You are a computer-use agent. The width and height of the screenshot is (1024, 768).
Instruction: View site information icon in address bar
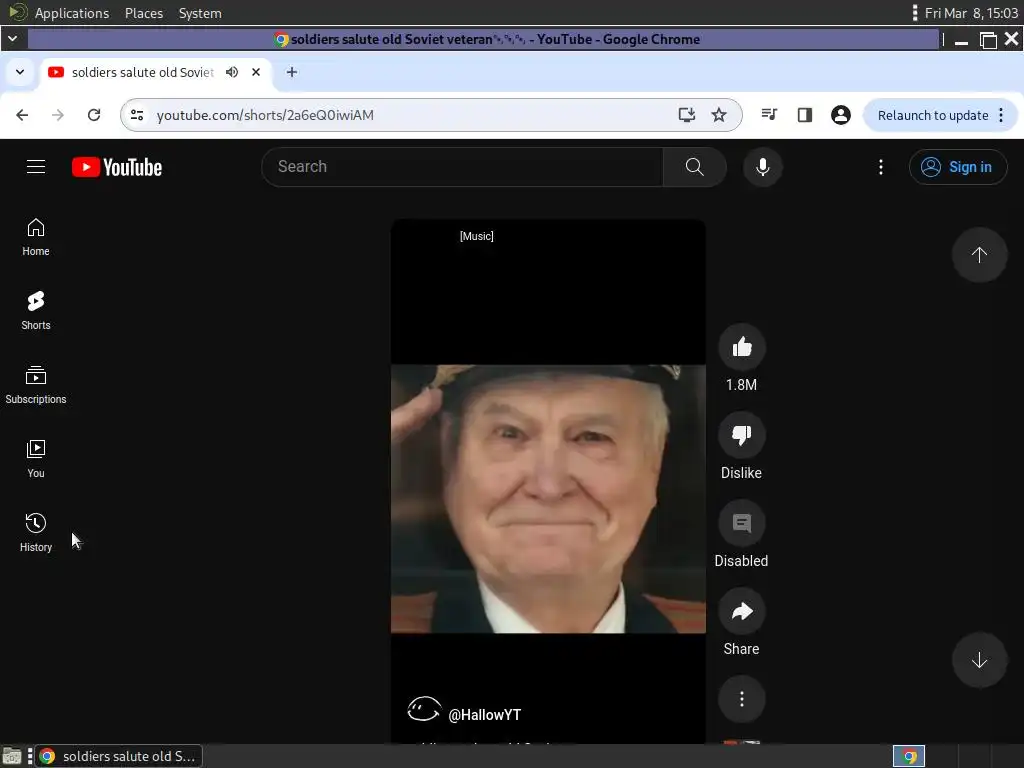[x=137, y=115]
